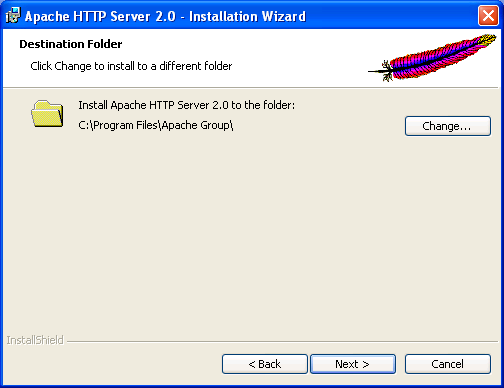Click 'Click Change to install to a different folder'
504x388 pixels.
pyautogui.click(x=131, y=66)
